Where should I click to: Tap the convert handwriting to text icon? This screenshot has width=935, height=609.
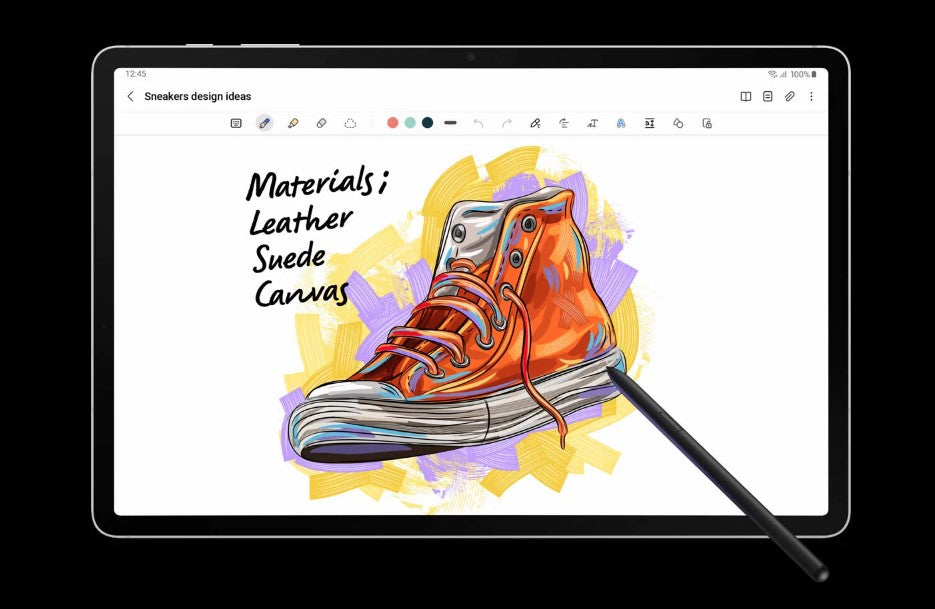click(592, 123)
